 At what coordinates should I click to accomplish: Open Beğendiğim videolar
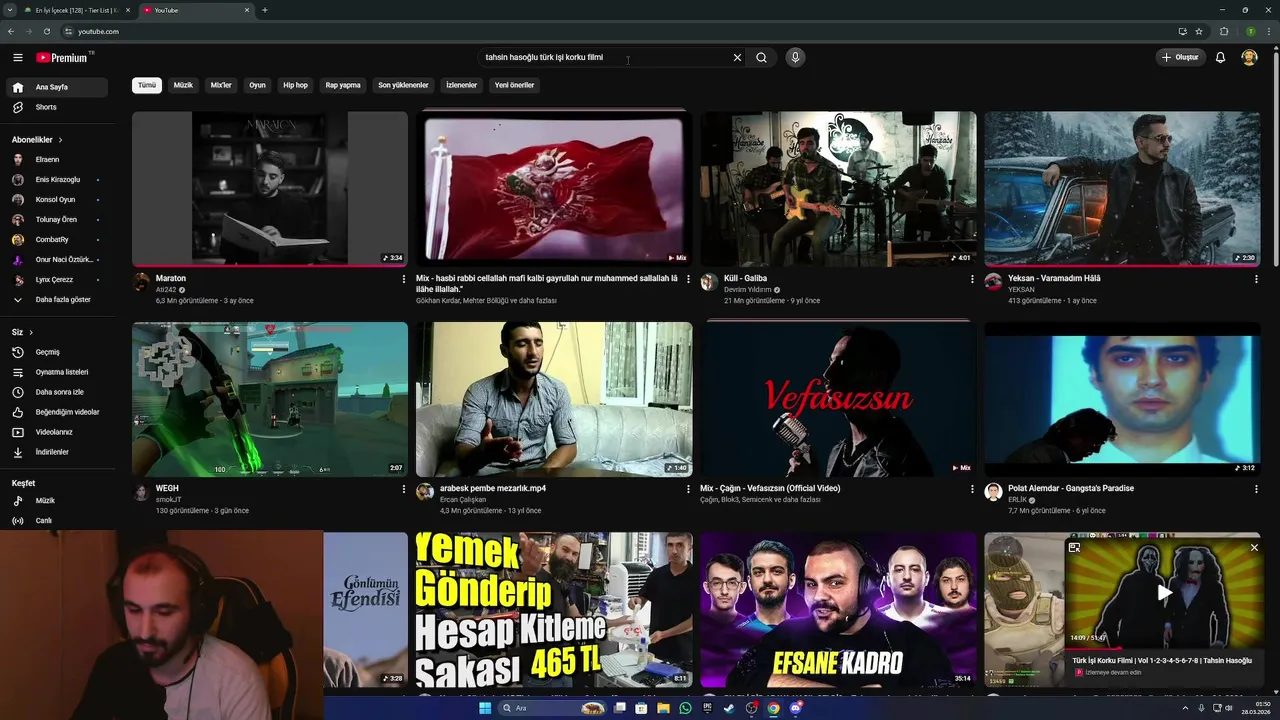click(55, 412)
